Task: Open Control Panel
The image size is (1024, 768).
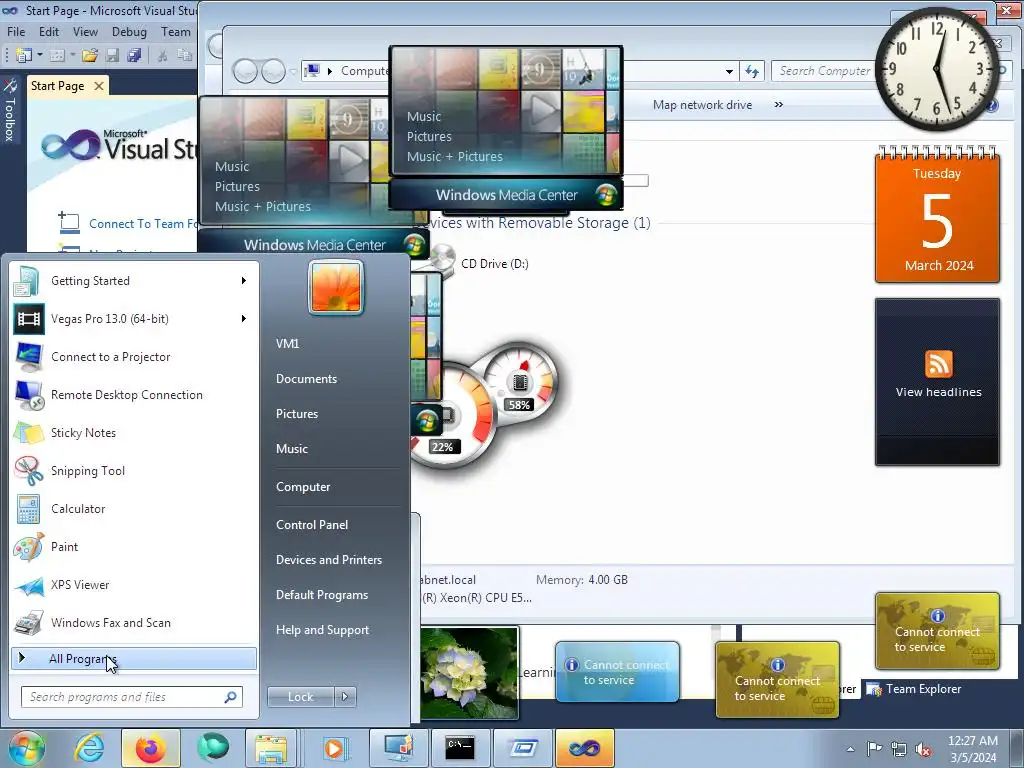Action: (312, 524)
